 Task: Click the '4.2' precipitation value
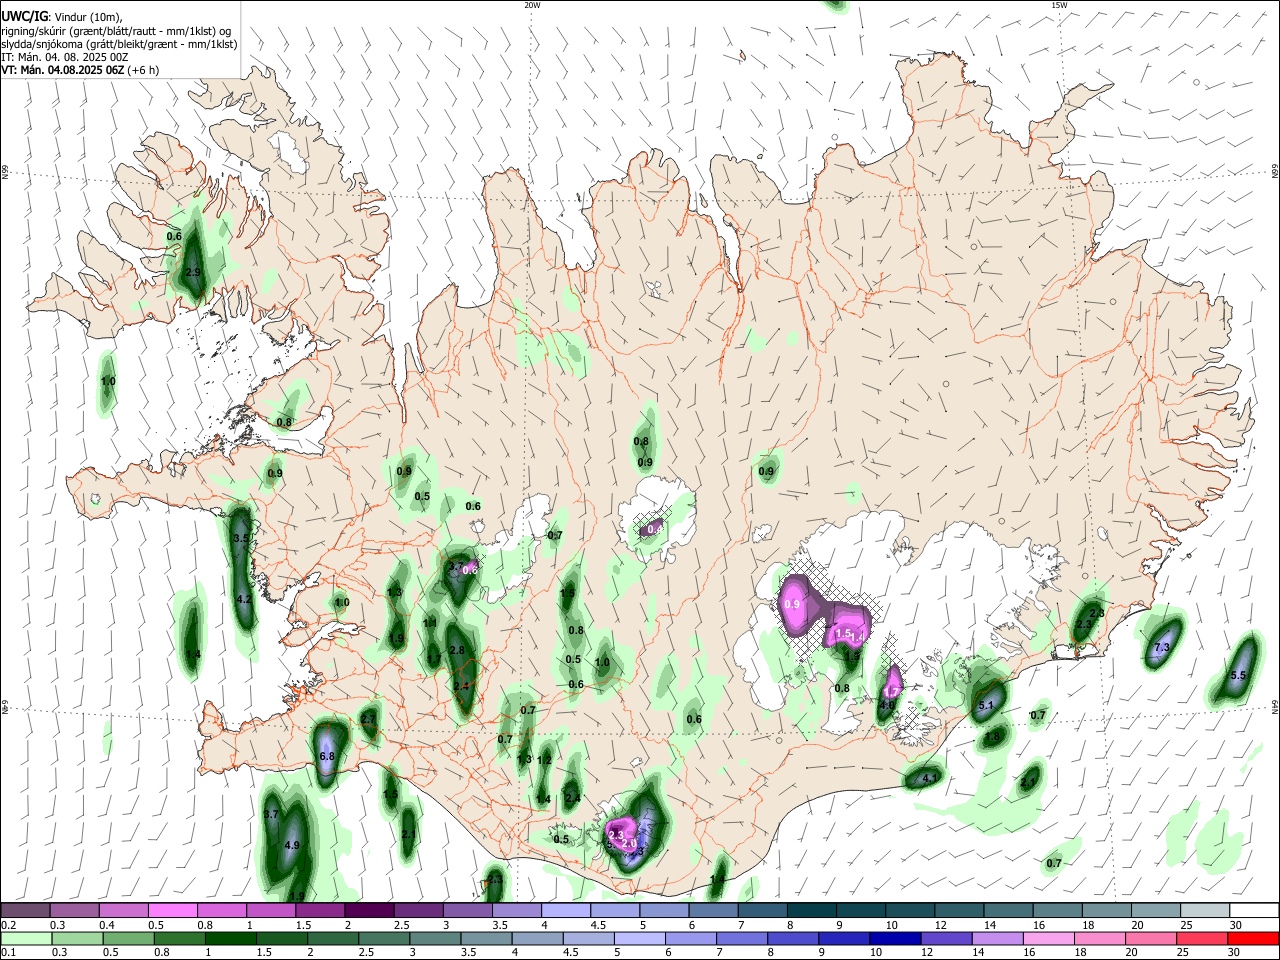pos(244,599)
